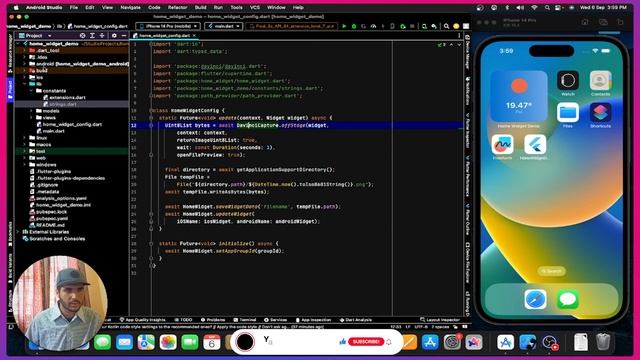Expand External Libraries node
This screenshot has height=360, width=640.
click(18, 232)
